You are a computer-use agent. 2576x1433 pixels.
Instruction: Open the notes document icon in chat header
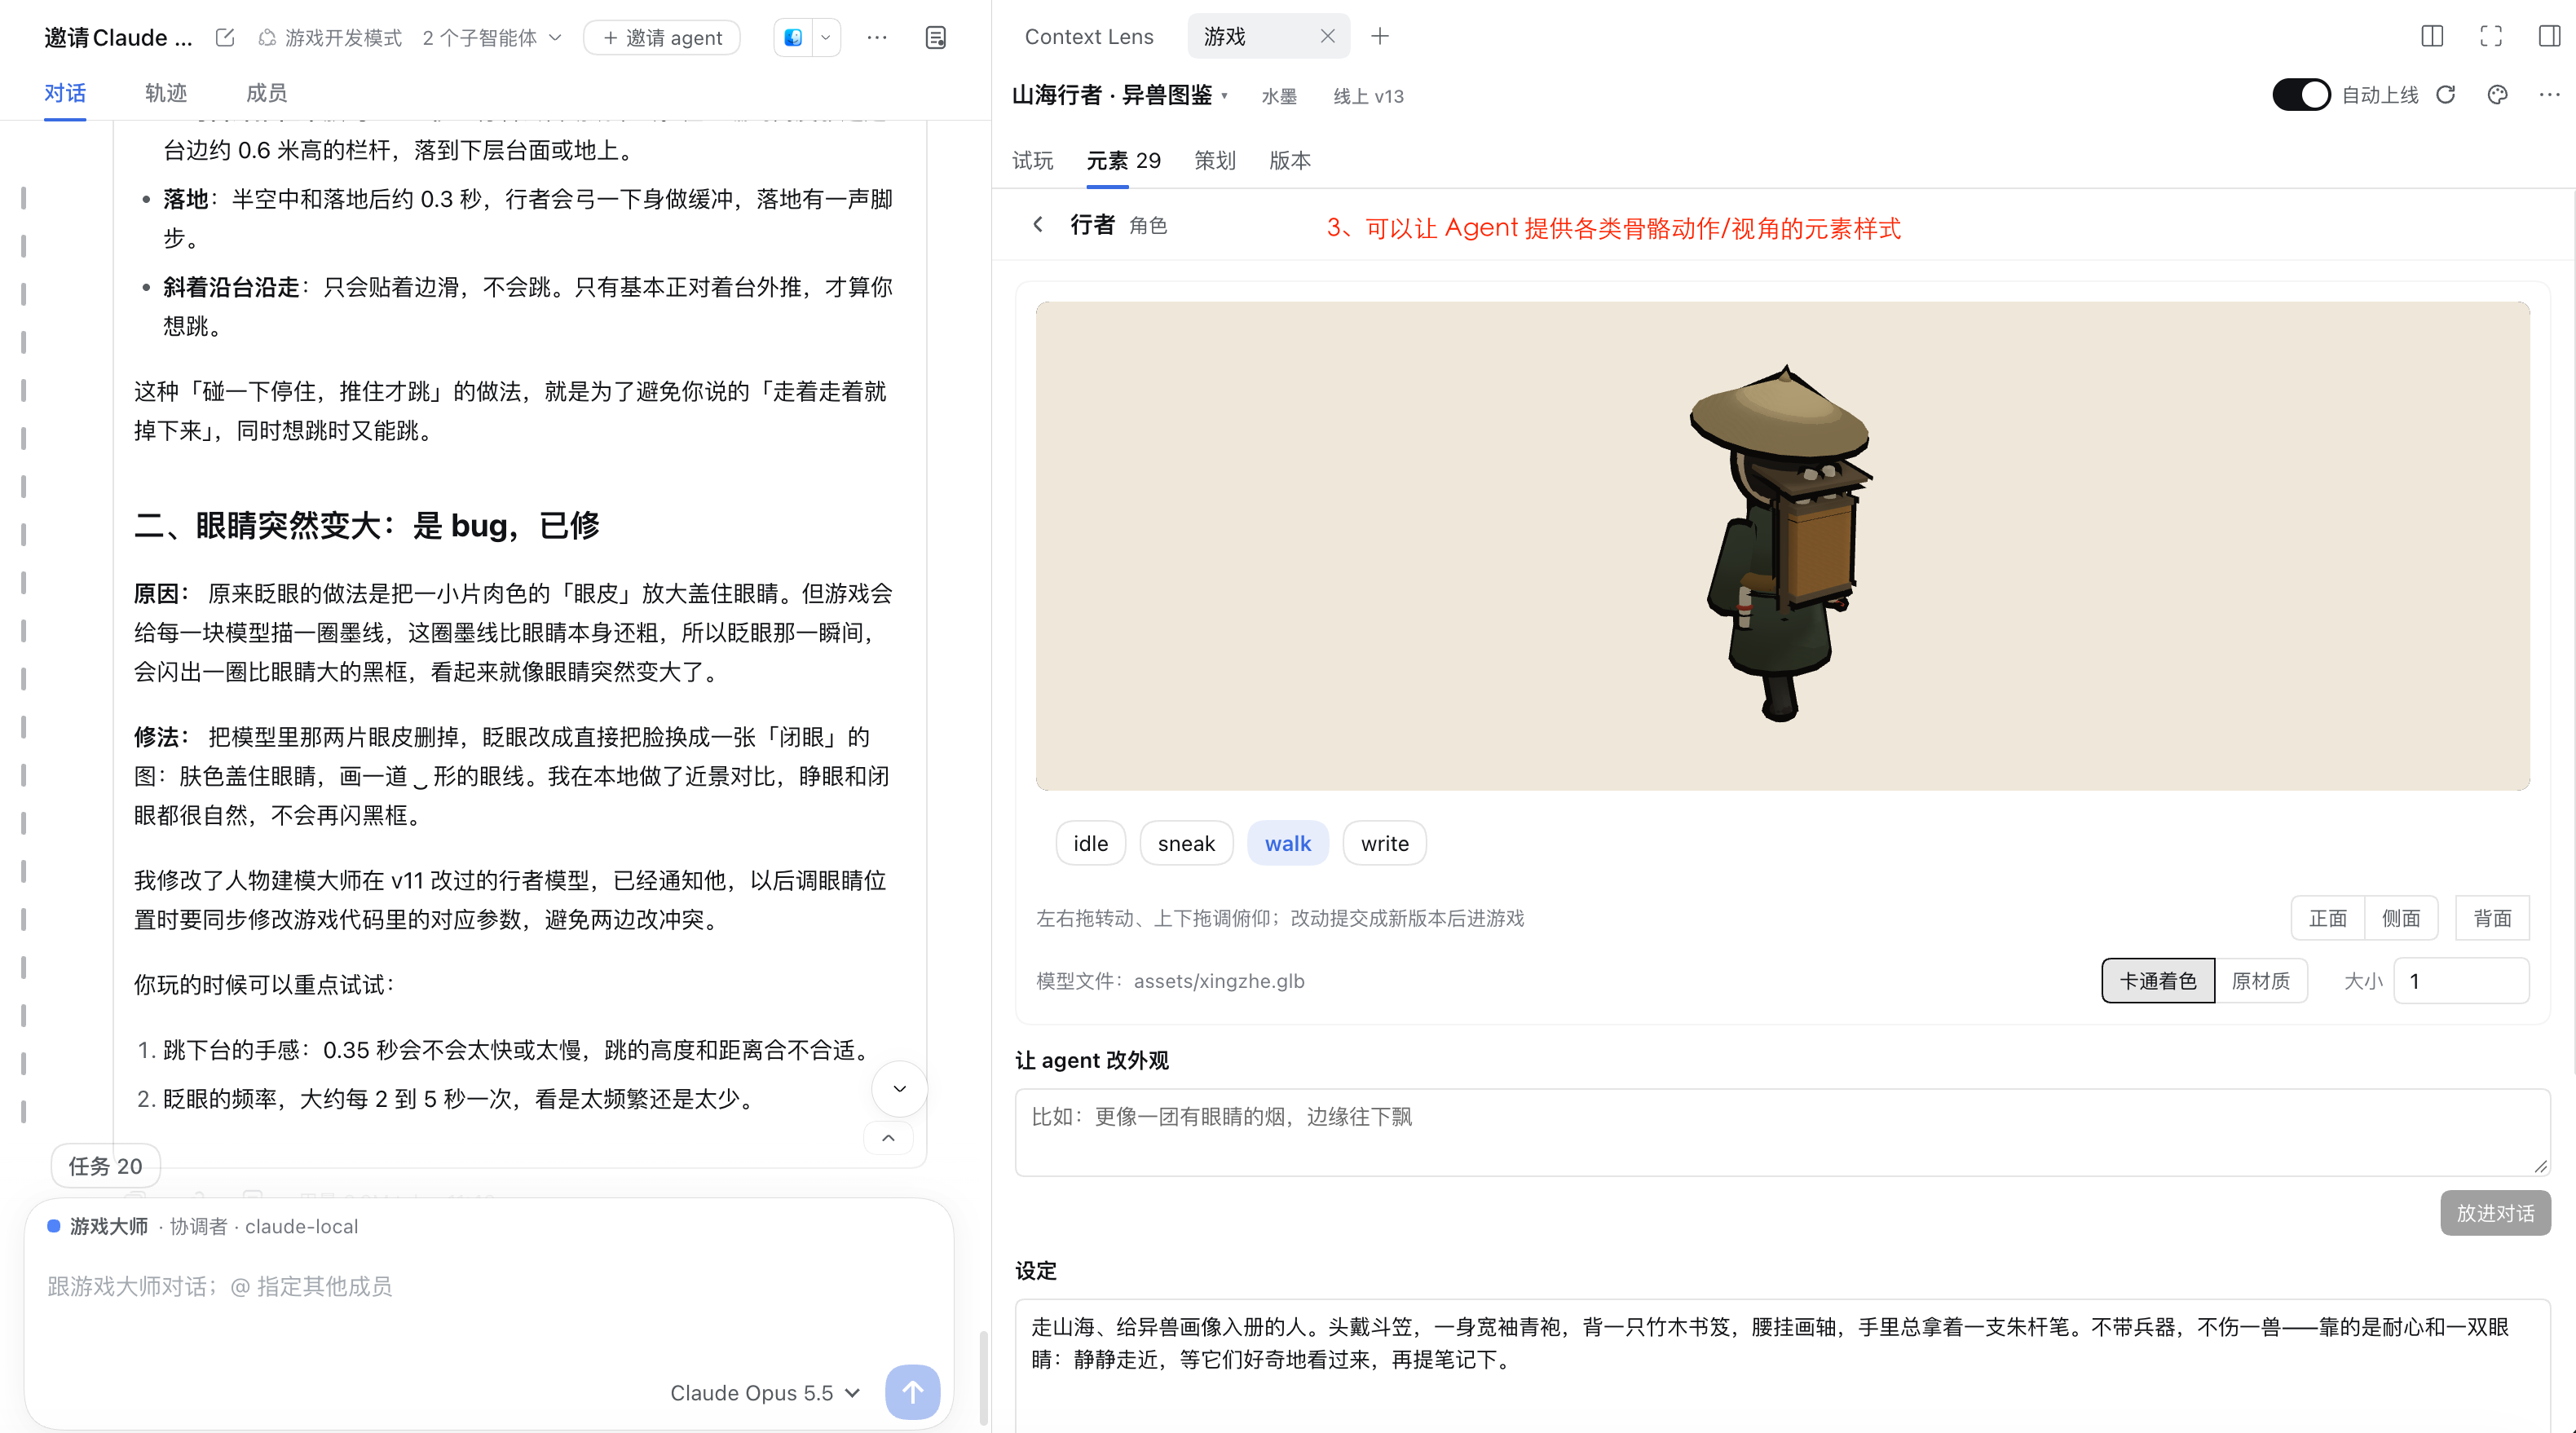tap(935, 37)
